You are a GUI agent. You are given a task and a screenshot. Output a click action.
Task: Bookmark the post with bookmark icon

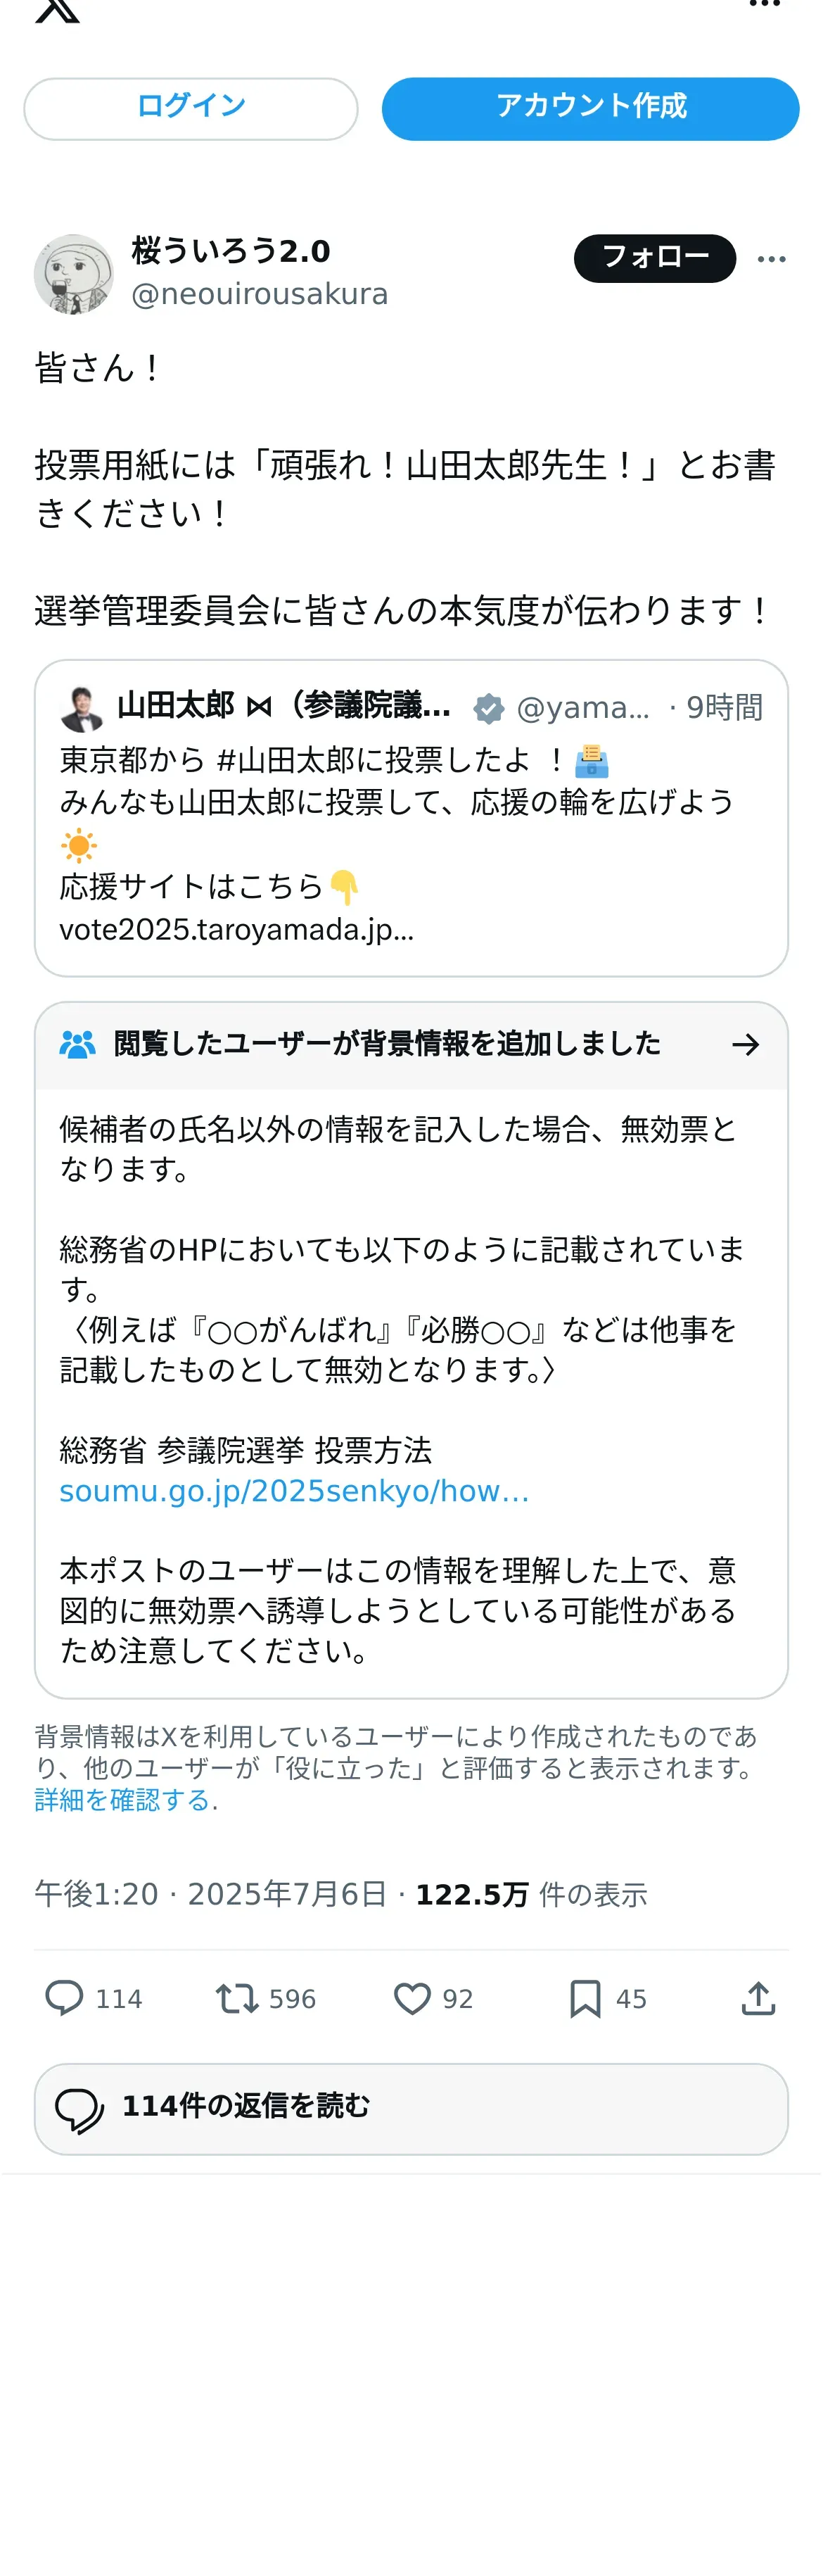coord(585,1998)
